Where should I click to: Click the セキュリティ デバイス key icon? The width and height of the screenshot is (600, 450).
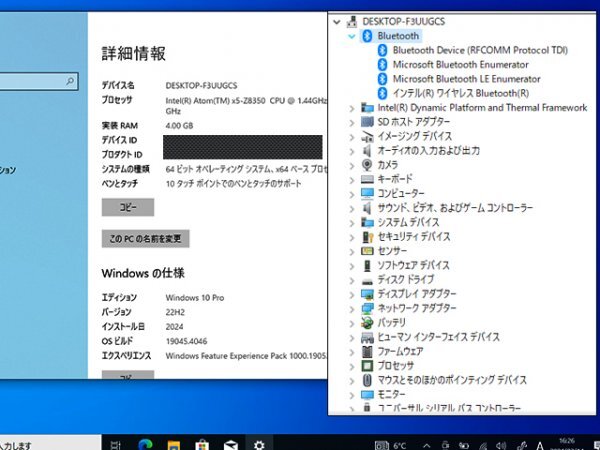[367, 237]
